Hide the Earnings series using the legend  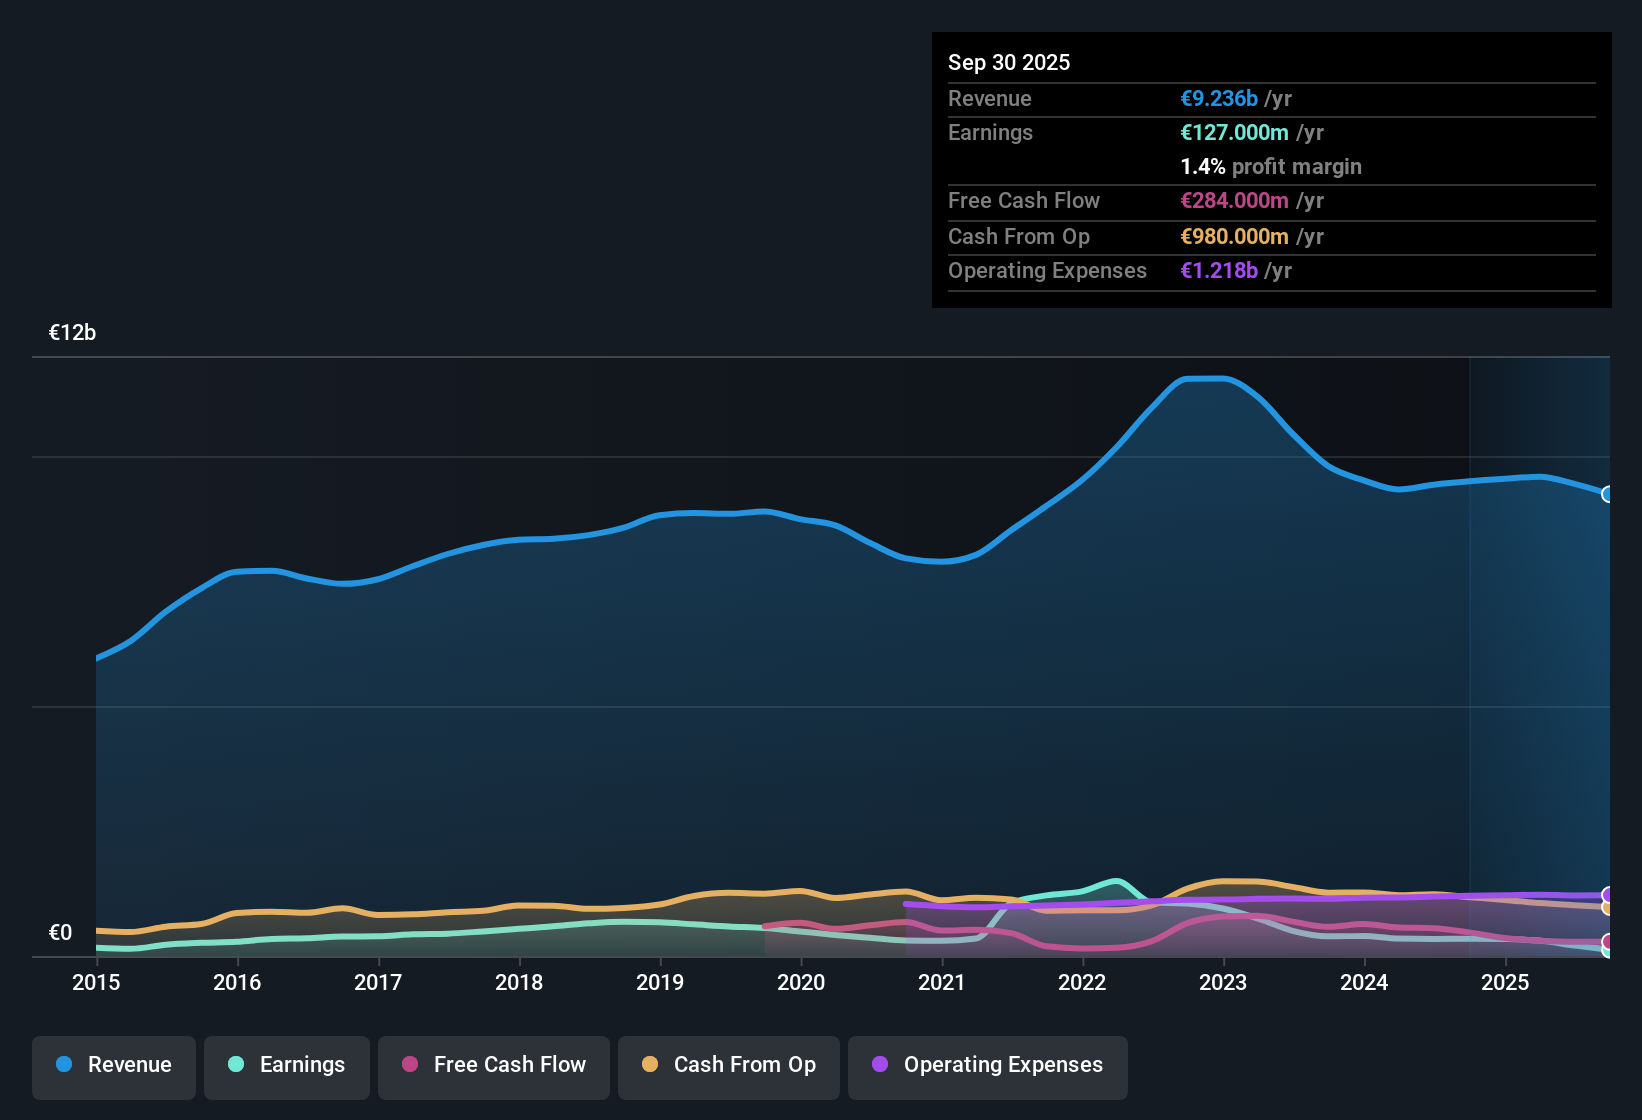point(286,1066)
